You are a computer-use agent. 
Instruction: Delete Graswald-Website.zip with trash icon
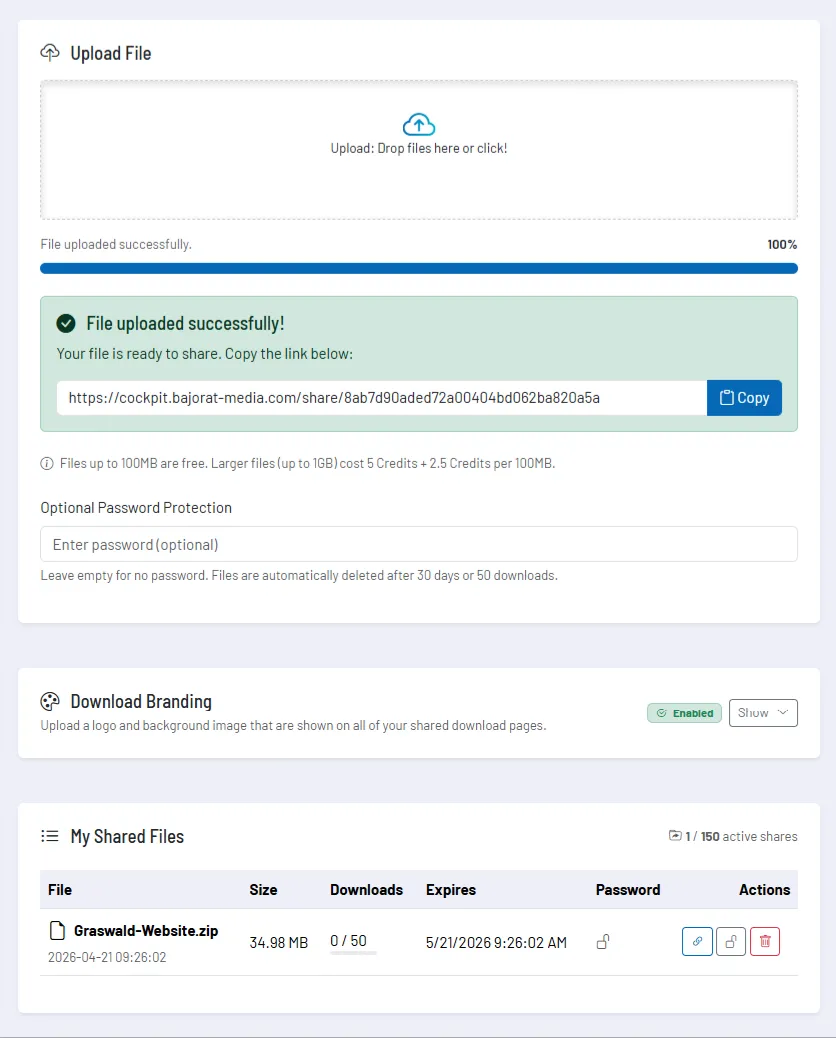765,941
